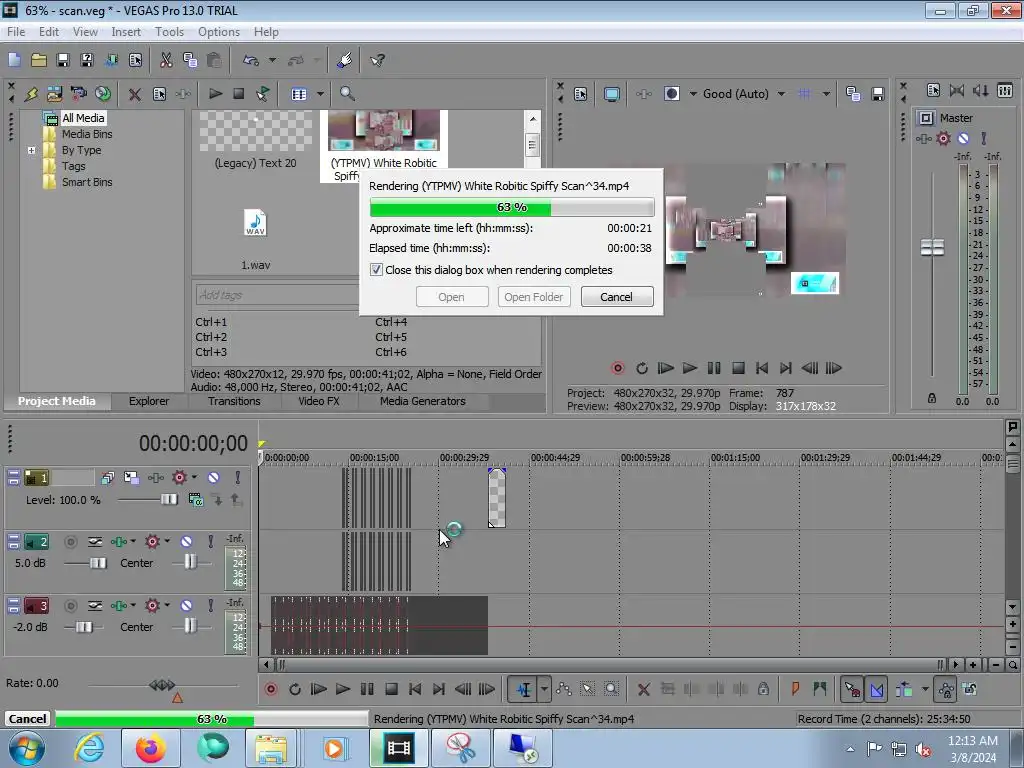This screenshot has height=768, width=1024.
Task: Toggle Arm for Record on track 3
Action: tap(71, 605)
